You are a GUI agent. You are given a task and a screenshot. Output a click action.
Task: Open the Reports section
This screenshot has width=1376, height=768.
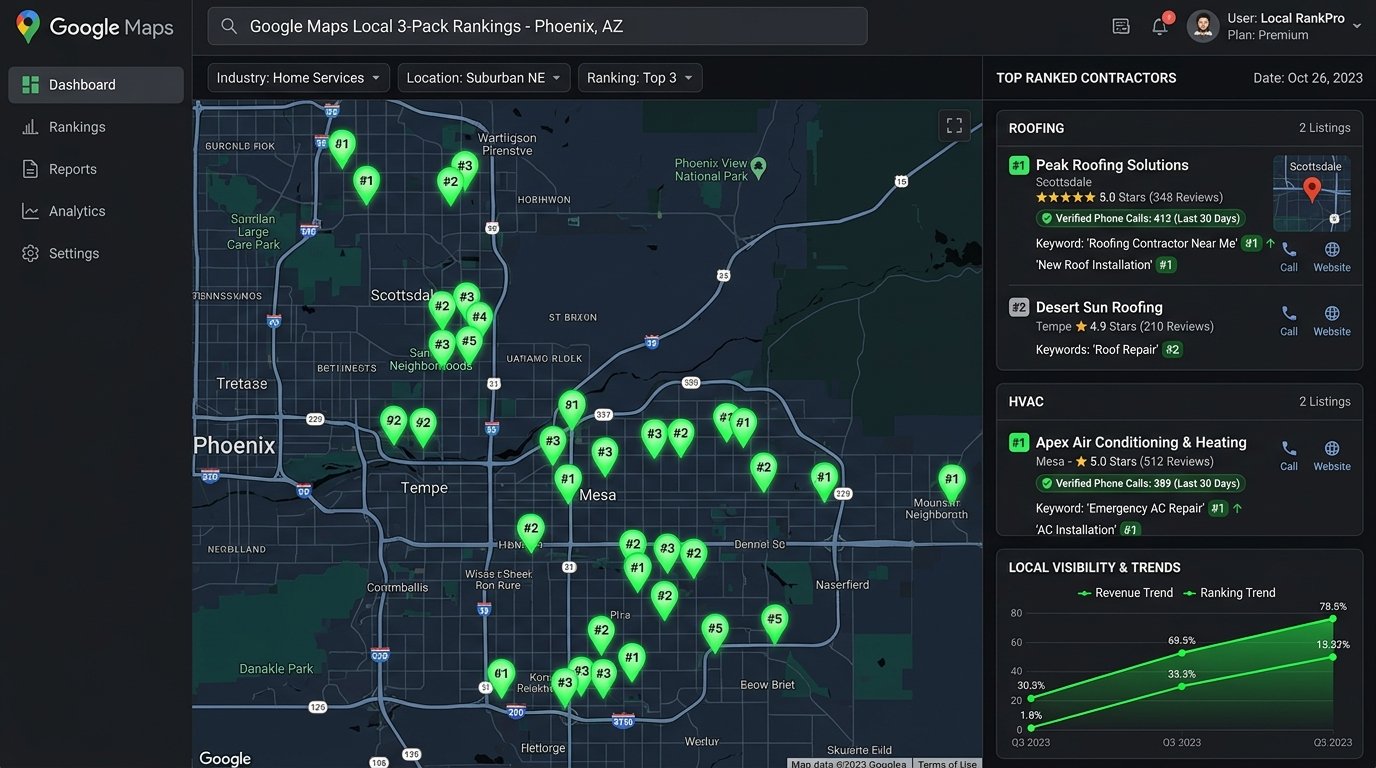tap(96, 169)
